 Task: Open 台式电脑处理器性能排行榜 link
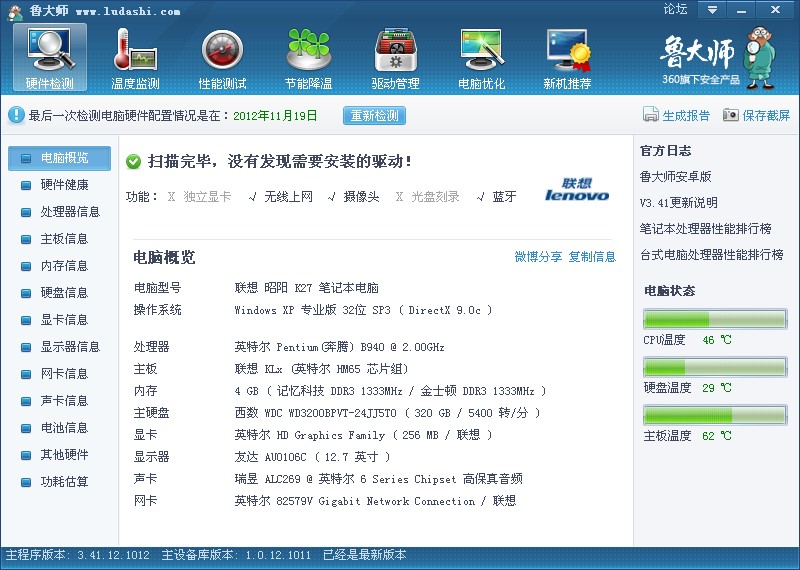coord(712,255)
